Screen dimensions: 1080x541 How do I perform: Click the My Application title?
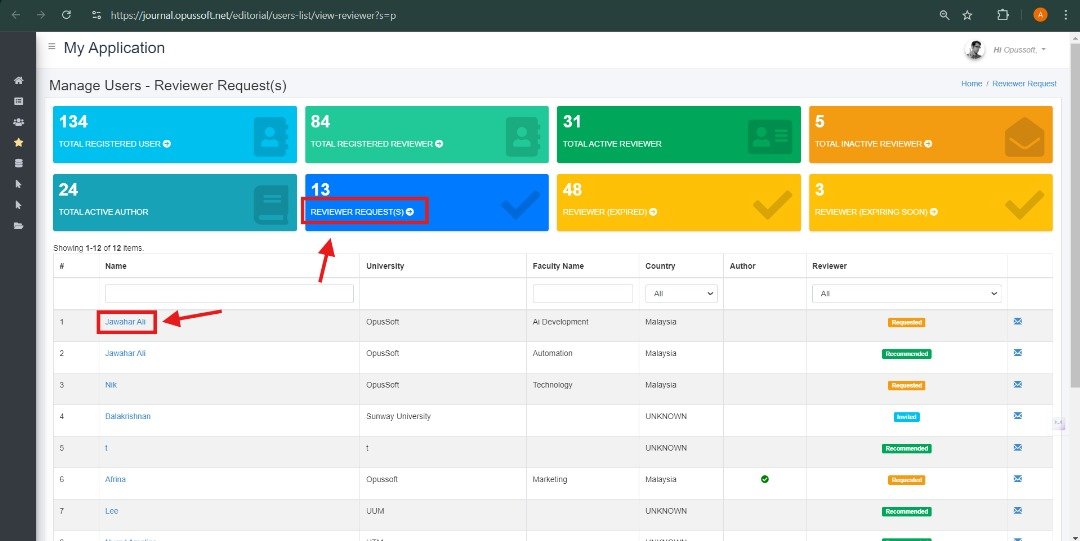[x=114, y=48]
